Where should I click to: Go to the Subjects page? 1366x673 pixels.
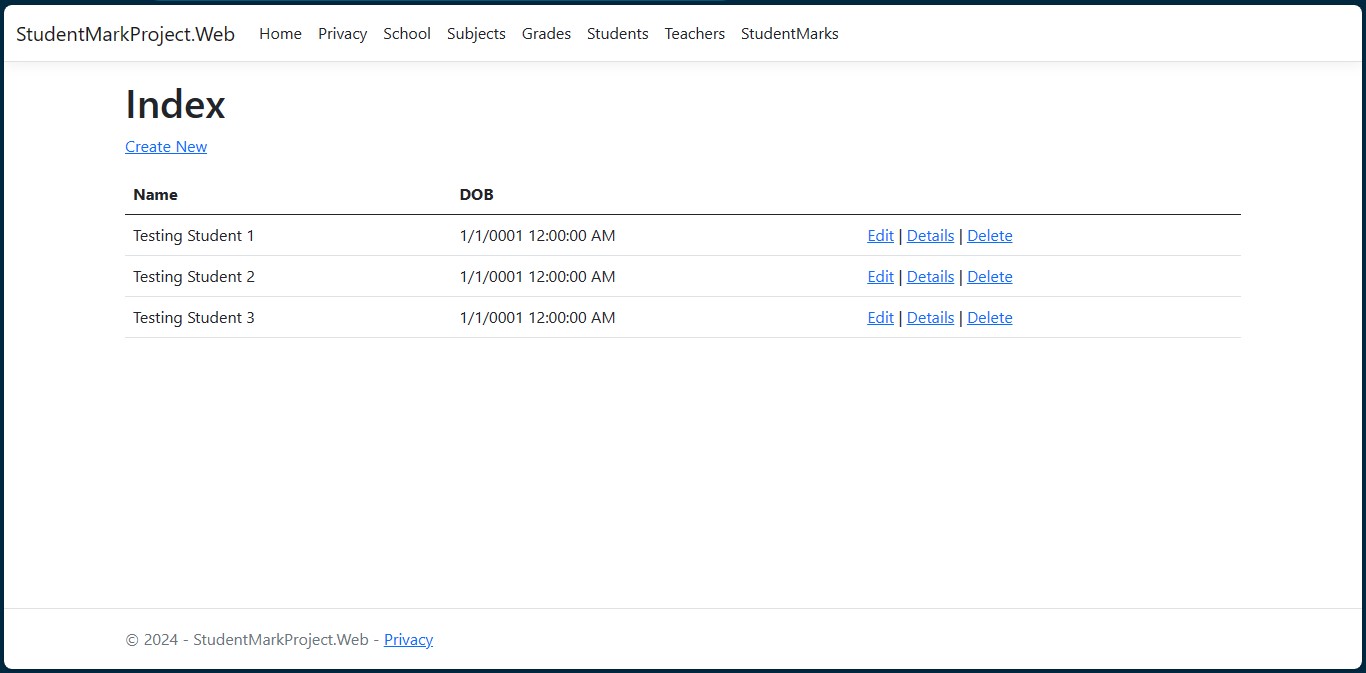tap(476, 33)
